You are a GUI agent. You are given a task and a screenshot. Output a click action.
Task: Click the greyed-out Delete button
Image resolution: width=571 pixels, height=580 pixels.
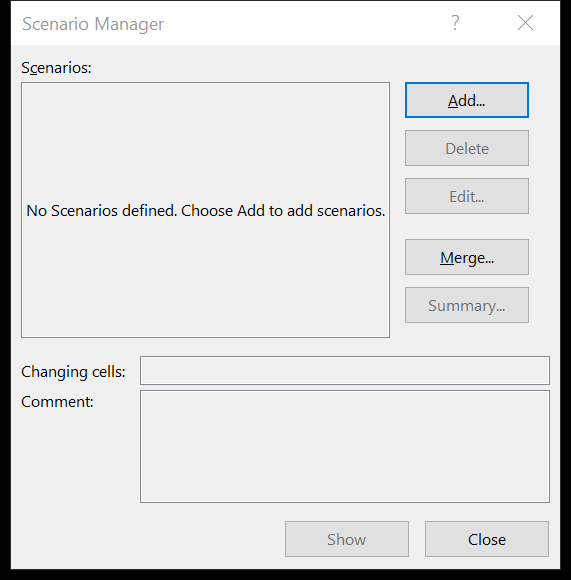click(x=467, y=148)
